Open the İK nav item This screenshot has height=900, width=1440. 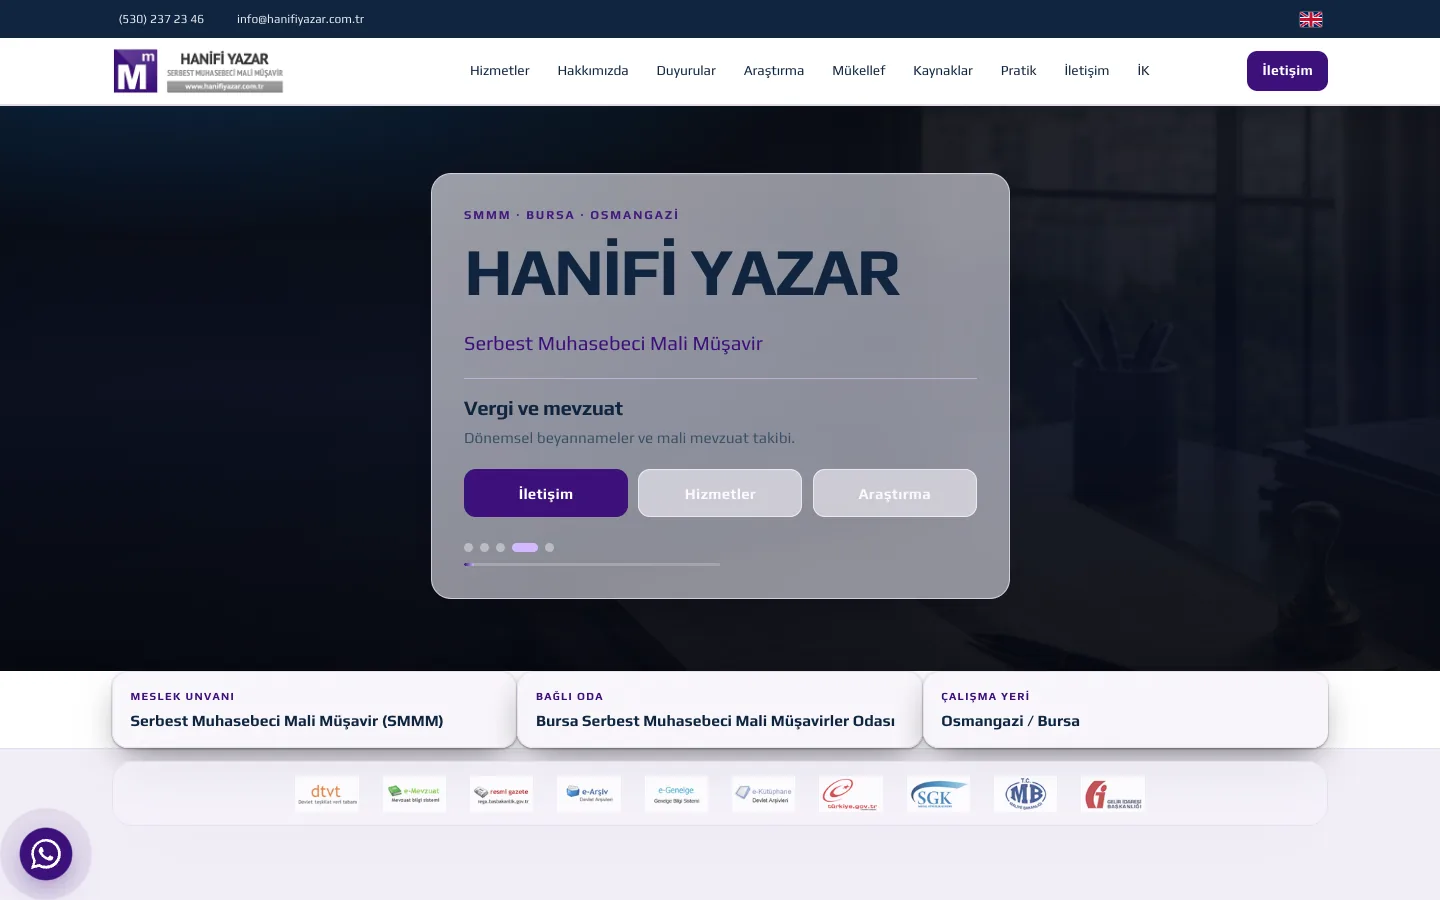click(x=1143, y=71)
